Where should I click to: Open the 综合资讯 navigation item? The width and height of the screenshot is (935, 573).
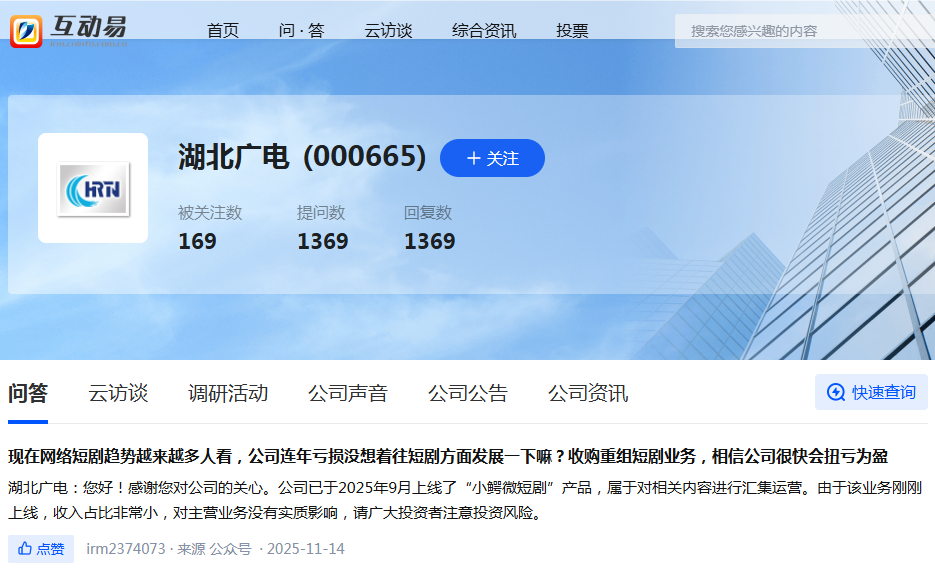[484, 31]
